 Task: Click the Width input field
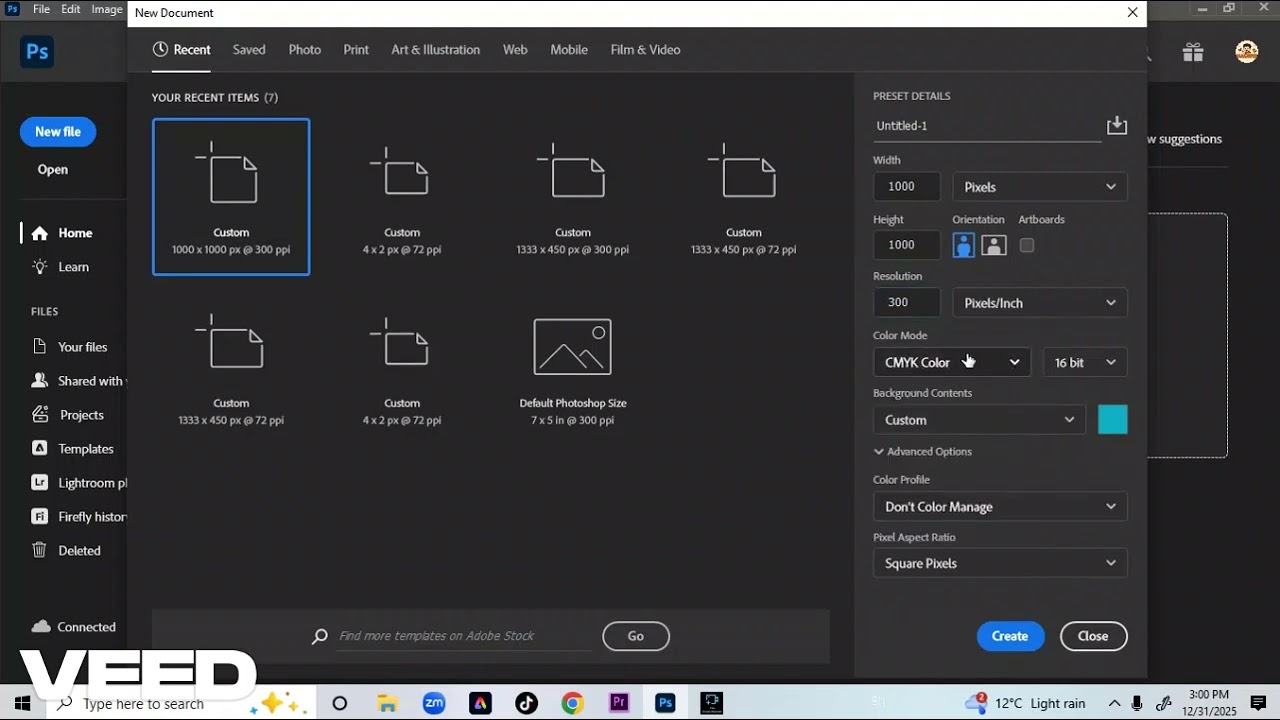(x=907, y=187)
